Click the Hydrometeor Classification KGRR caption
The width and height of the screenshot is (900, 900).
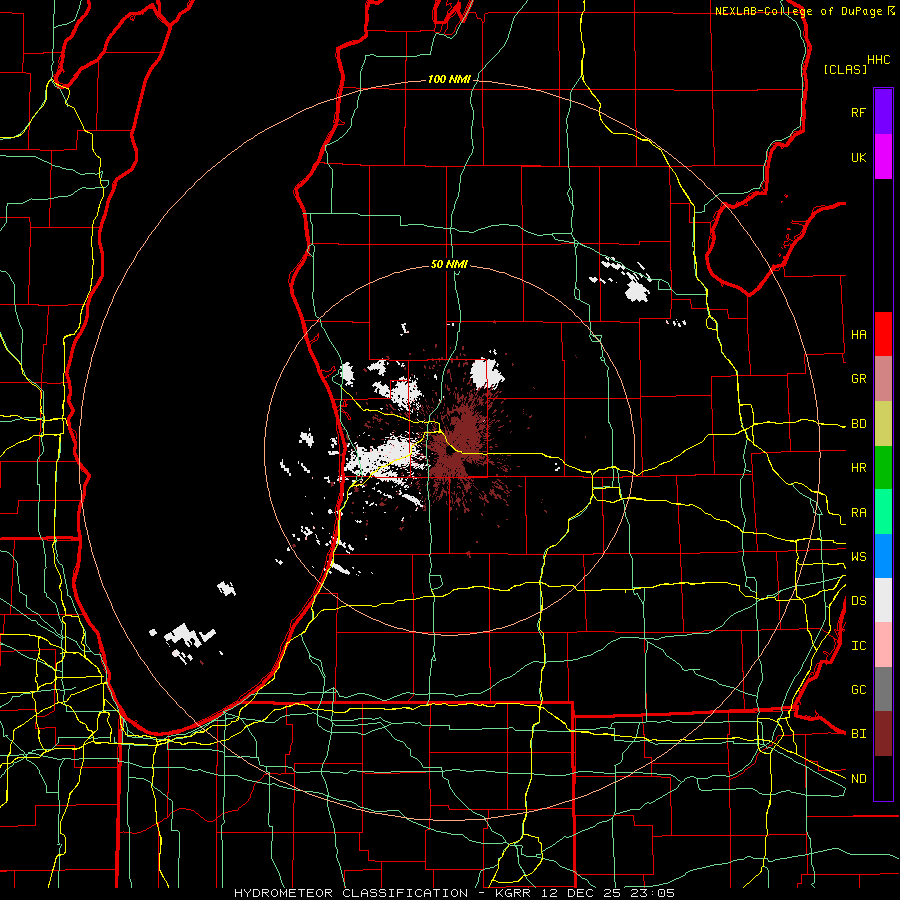click(x=454, y=893)
